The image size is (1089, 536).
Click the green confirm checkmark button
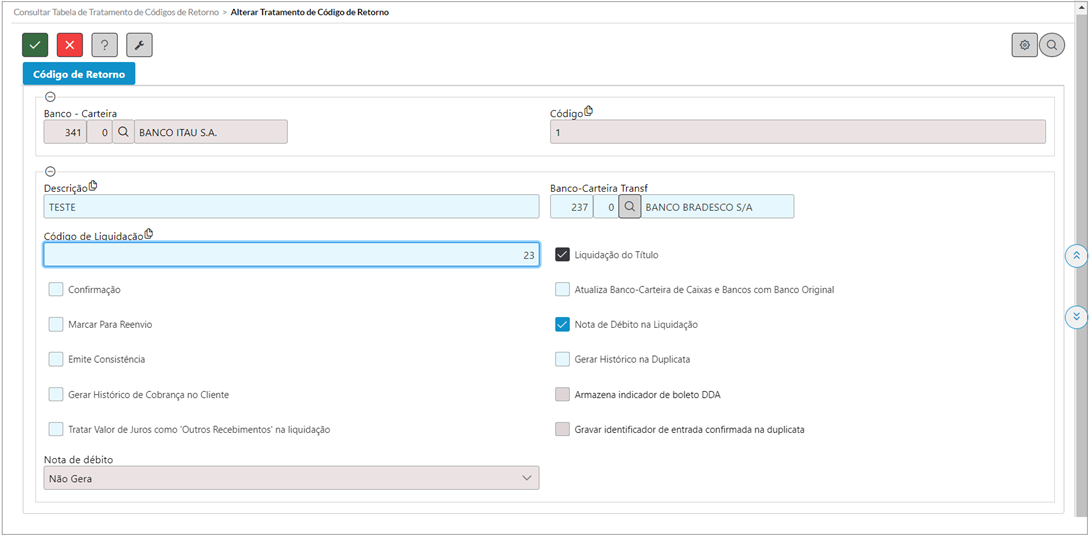(x=35, y=45)
